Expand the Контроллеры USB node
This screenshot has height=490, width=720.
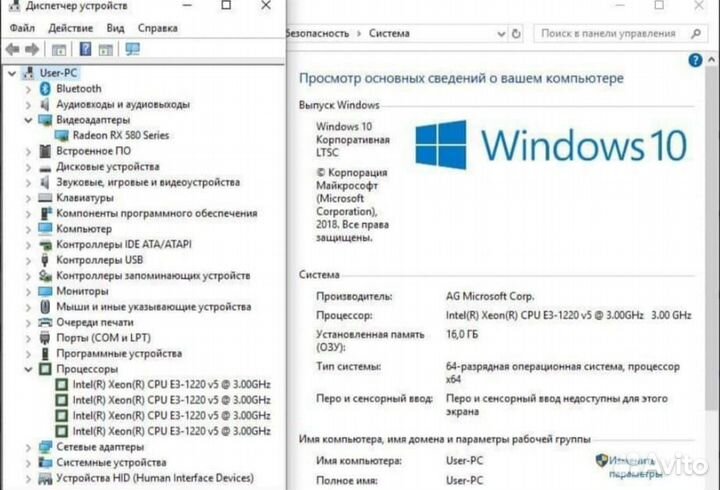(x=28, y=260)
